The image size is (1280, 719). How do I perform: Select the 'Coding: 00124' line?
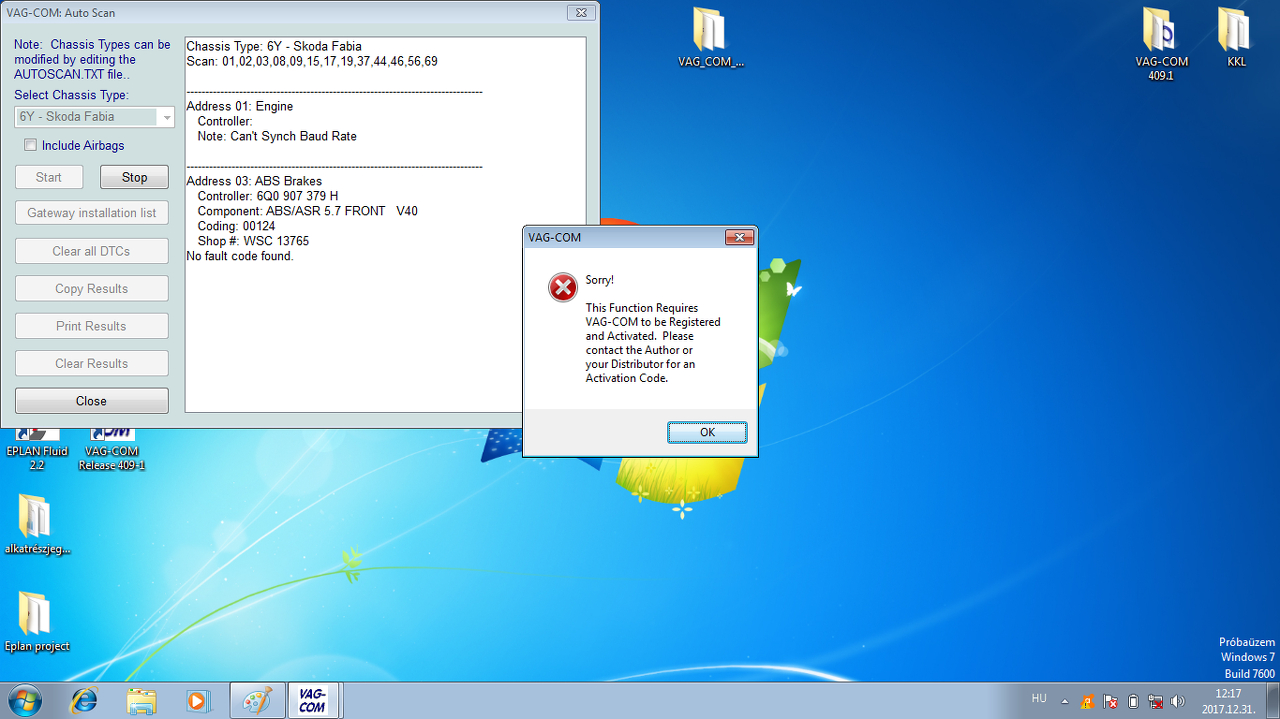[236, 226]
